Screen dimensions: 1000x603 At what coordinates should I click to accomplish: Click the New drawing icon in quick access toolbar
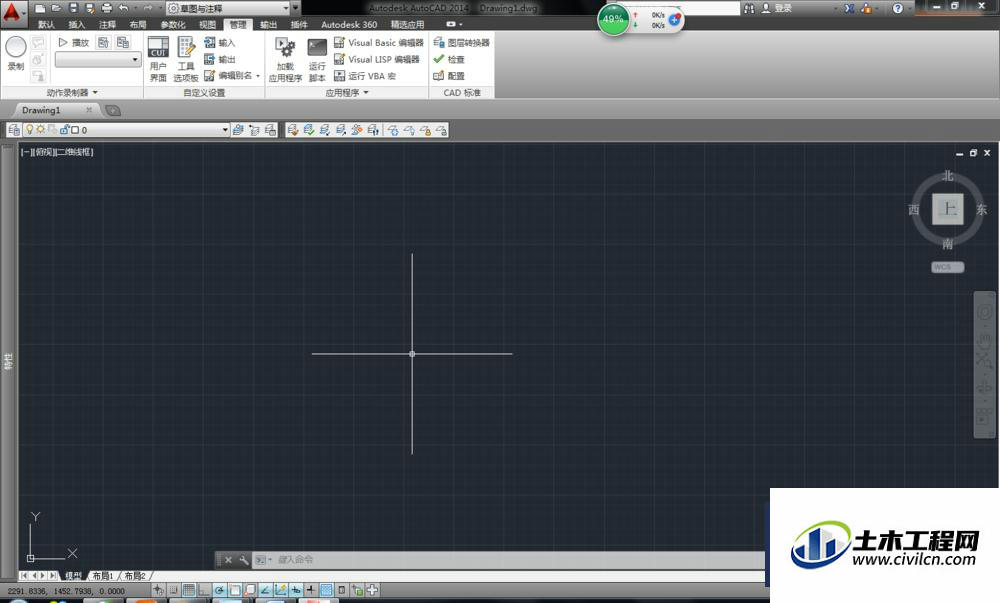[x=40, y=8]
